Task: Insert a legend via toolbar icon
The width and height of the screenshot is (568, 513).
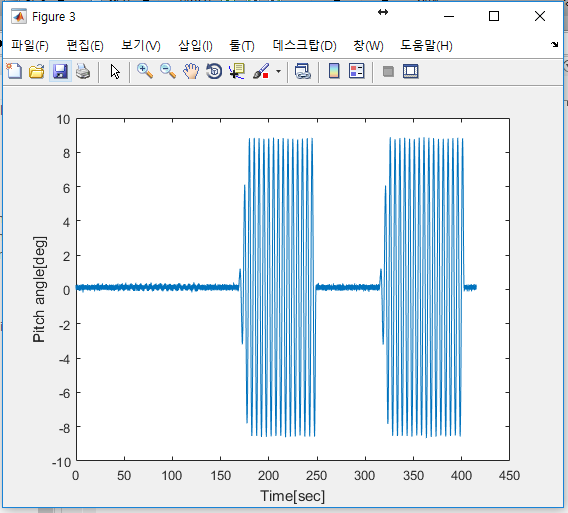Action: pyautogui.click(x=356, y=71)
